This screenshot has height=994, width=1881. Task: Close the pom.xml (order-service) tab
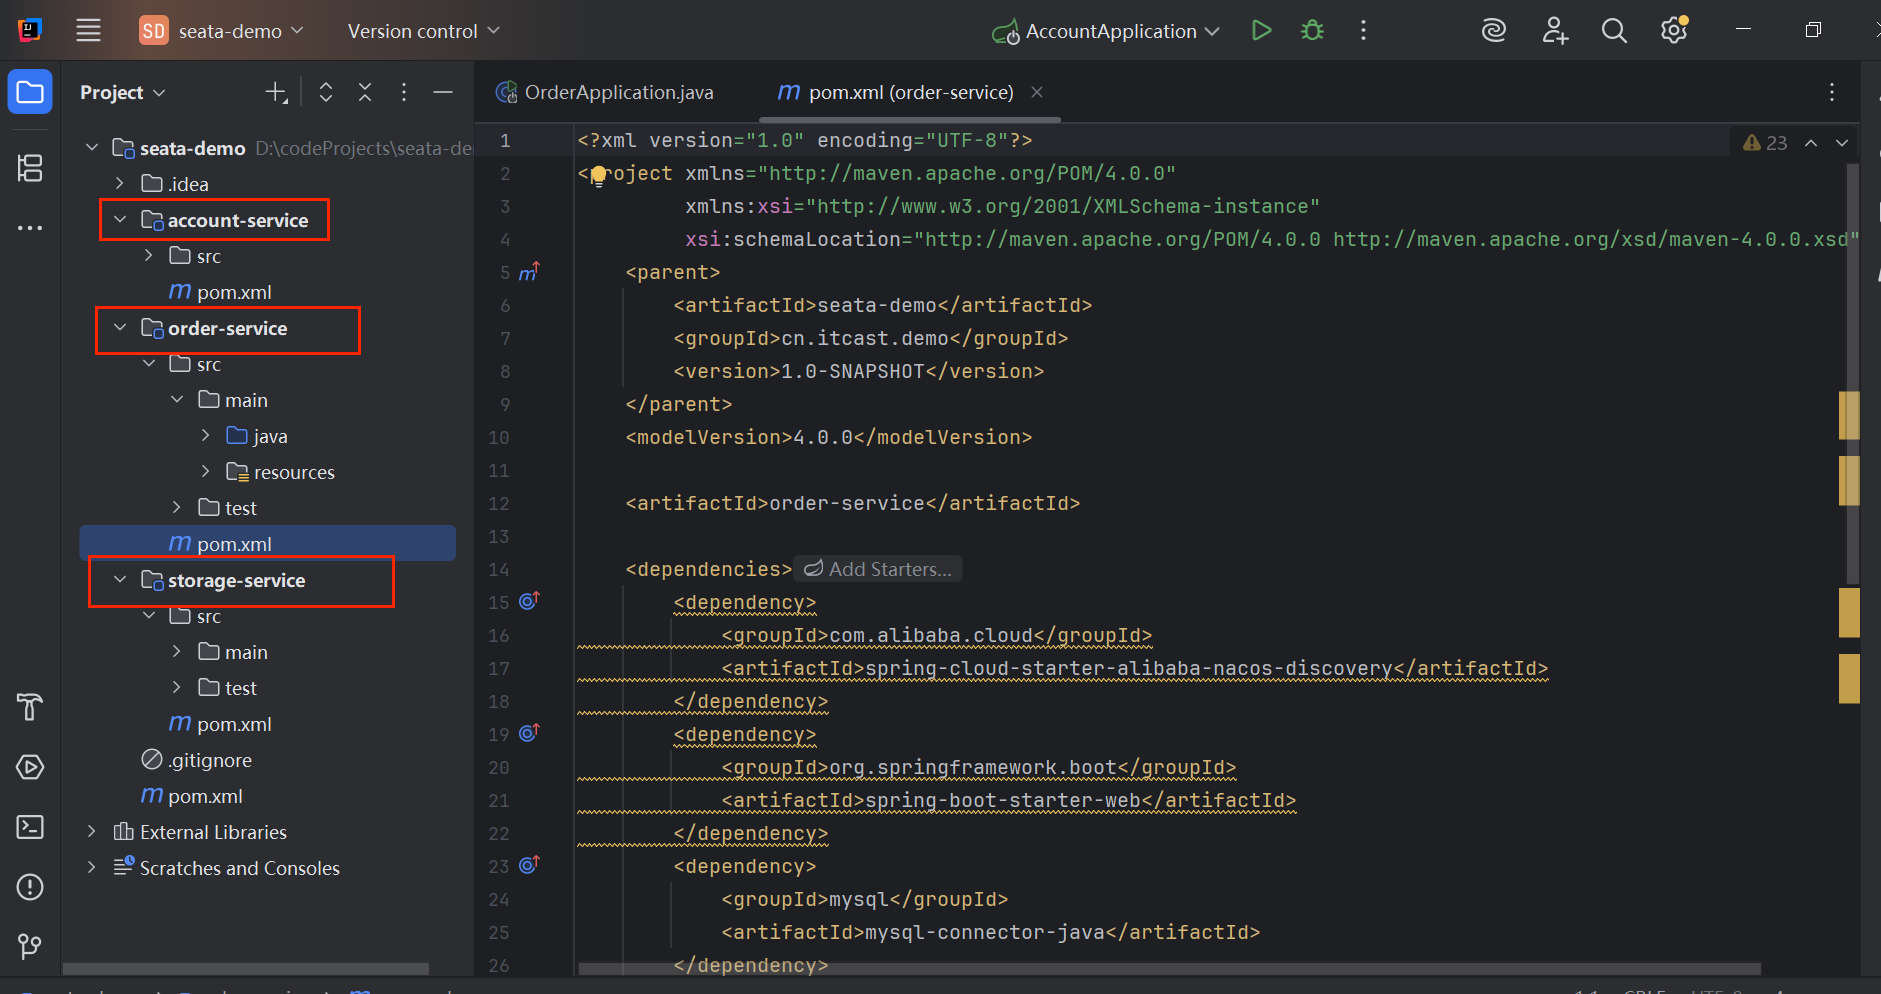coord(1037,92)
